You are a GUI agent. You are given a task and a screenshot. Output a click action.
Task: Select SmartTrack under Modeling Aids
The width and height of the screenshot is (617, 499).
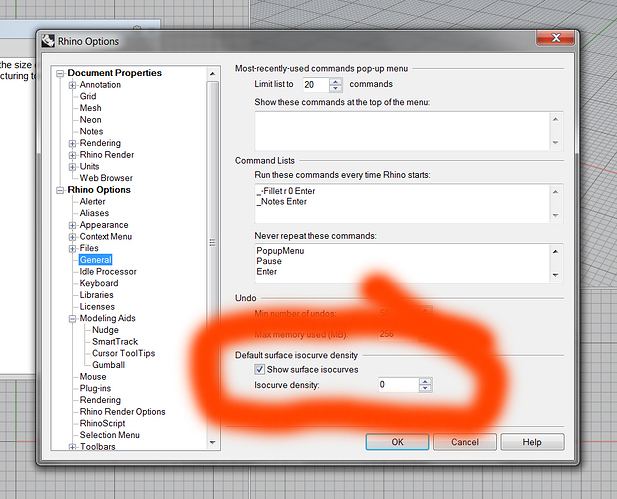click(x=115, y=342)
